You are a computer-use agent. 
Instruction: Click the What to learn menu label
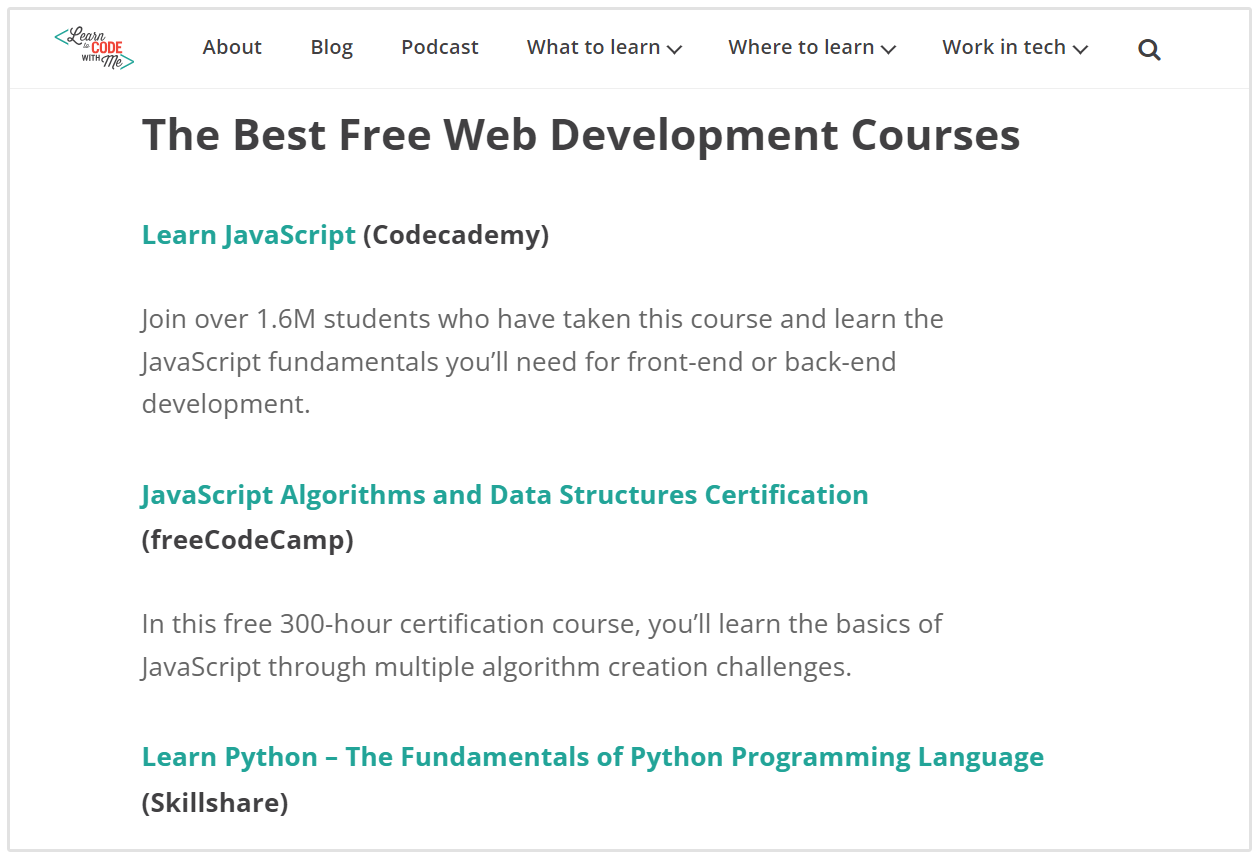click(x=593, y=47)
